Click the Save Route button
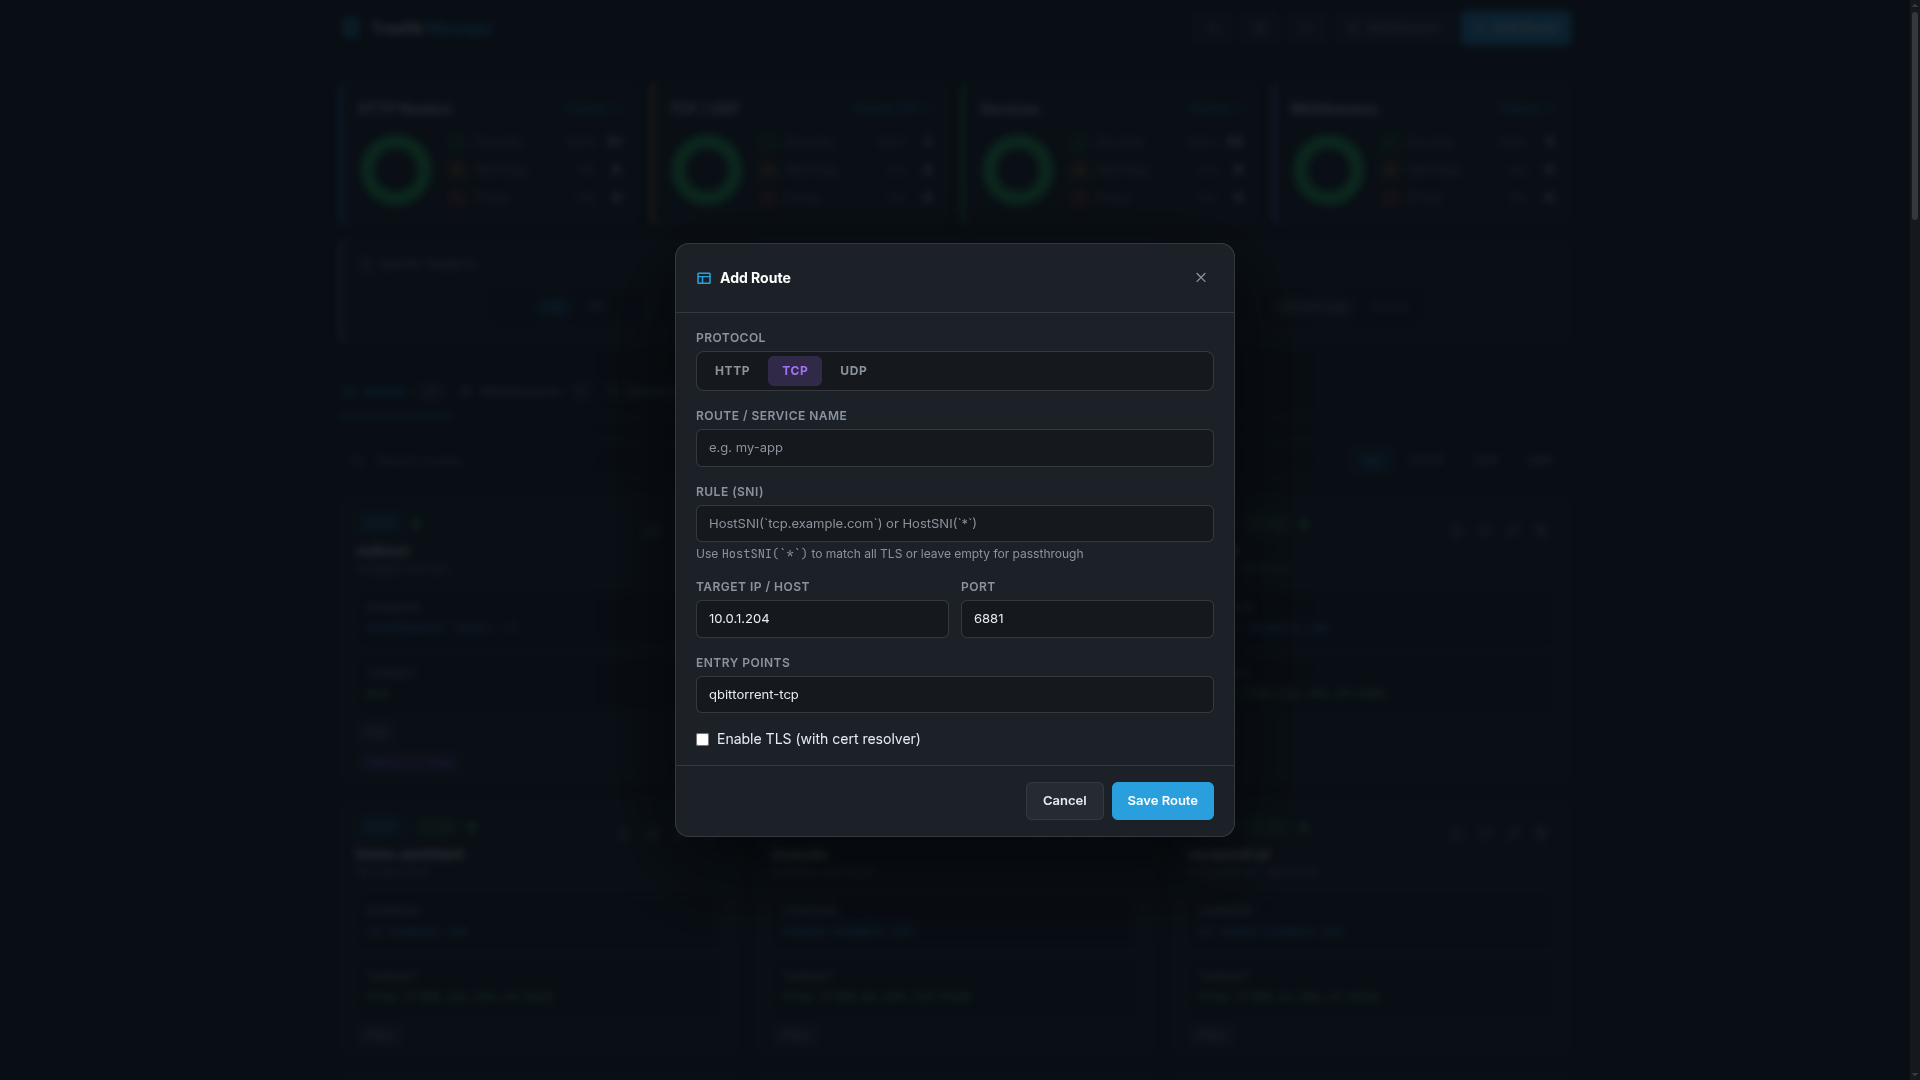Image resolution: width=1920 pixels, height=1080 pixels. pos(1162,800)
